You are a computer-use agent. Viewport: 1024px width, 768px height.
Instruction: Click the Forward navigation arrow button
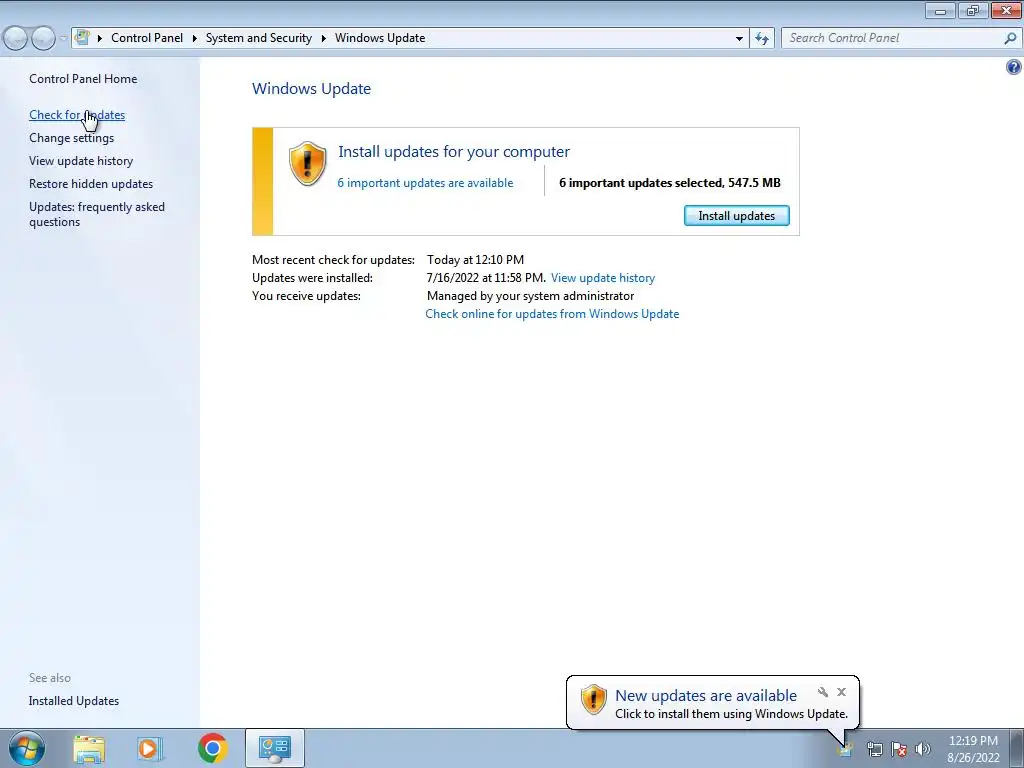(x=43, y=39)
